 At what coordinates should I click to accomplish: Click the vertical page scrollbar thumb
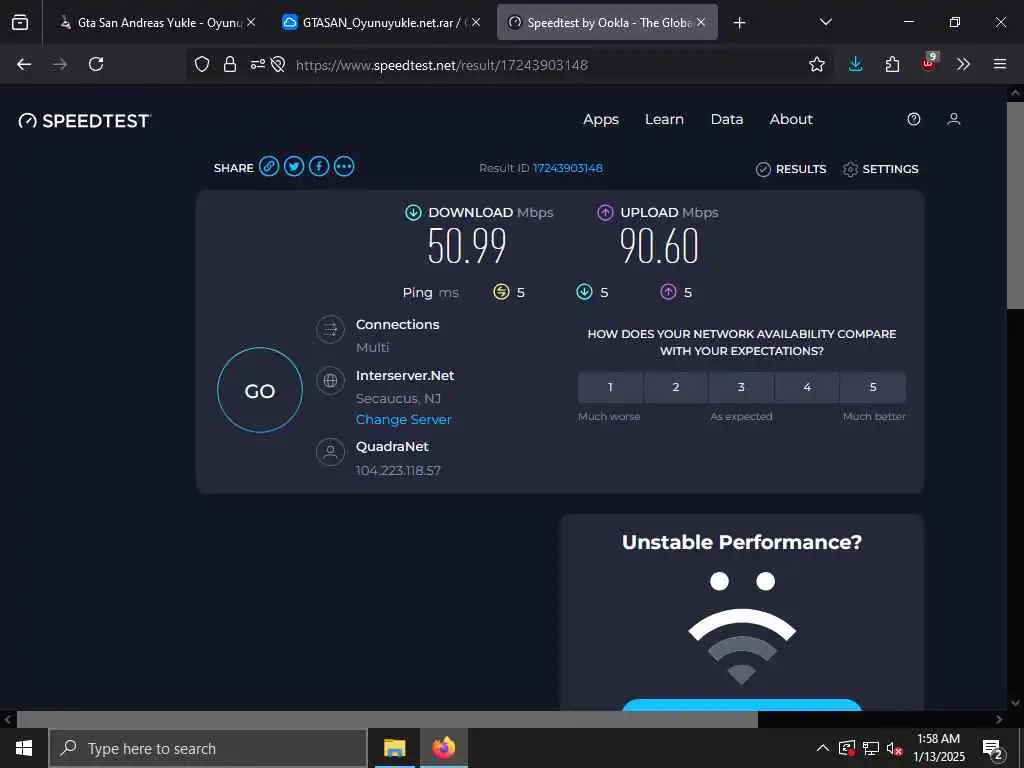tap(1015, 204)
